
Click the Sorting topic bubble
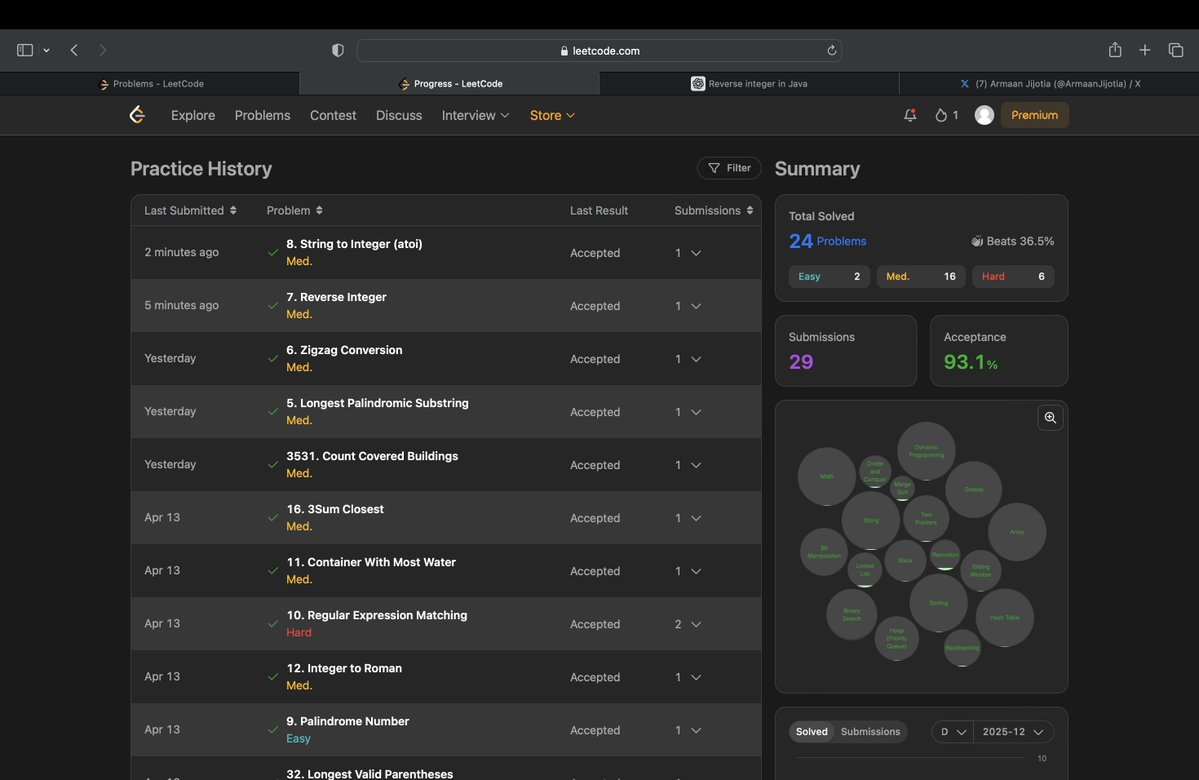(x=938, y=603)
